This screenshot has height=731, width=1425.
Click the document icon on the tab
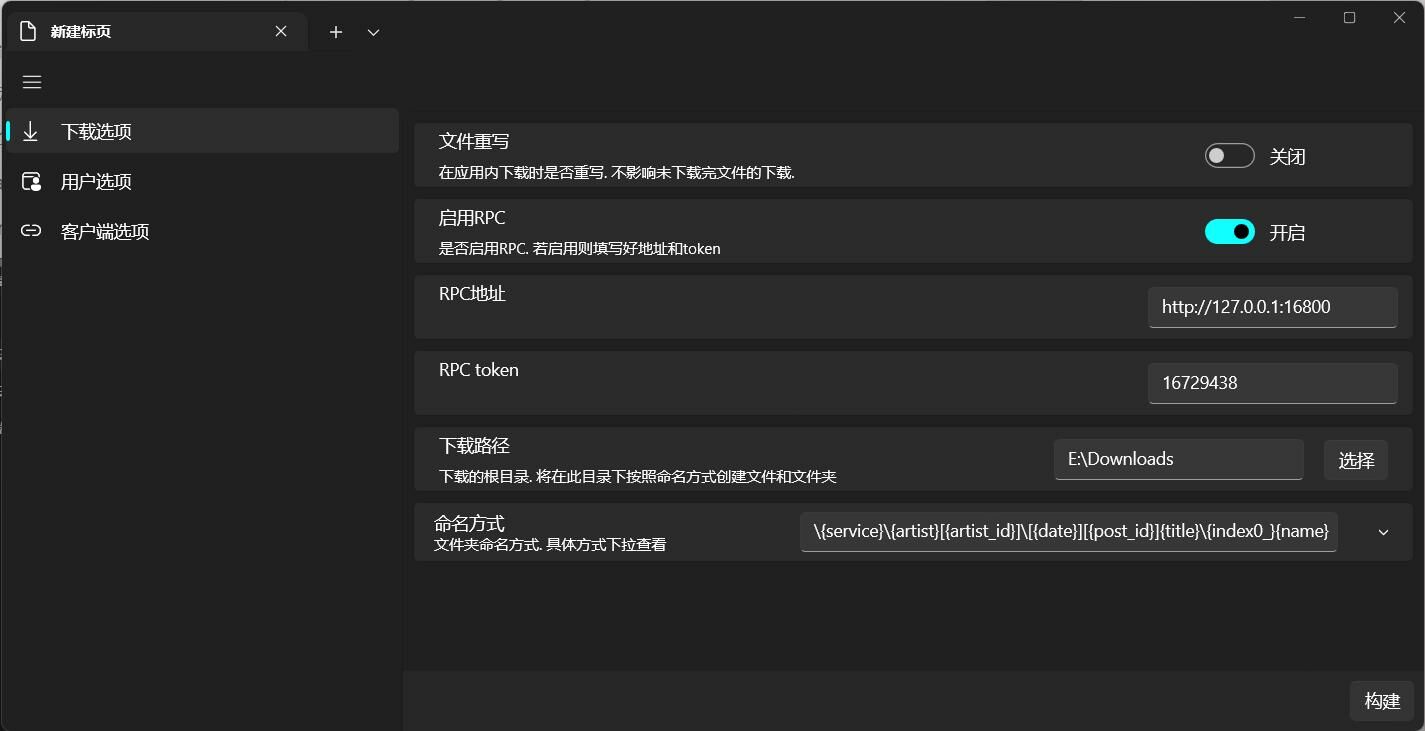click(28, 32)
